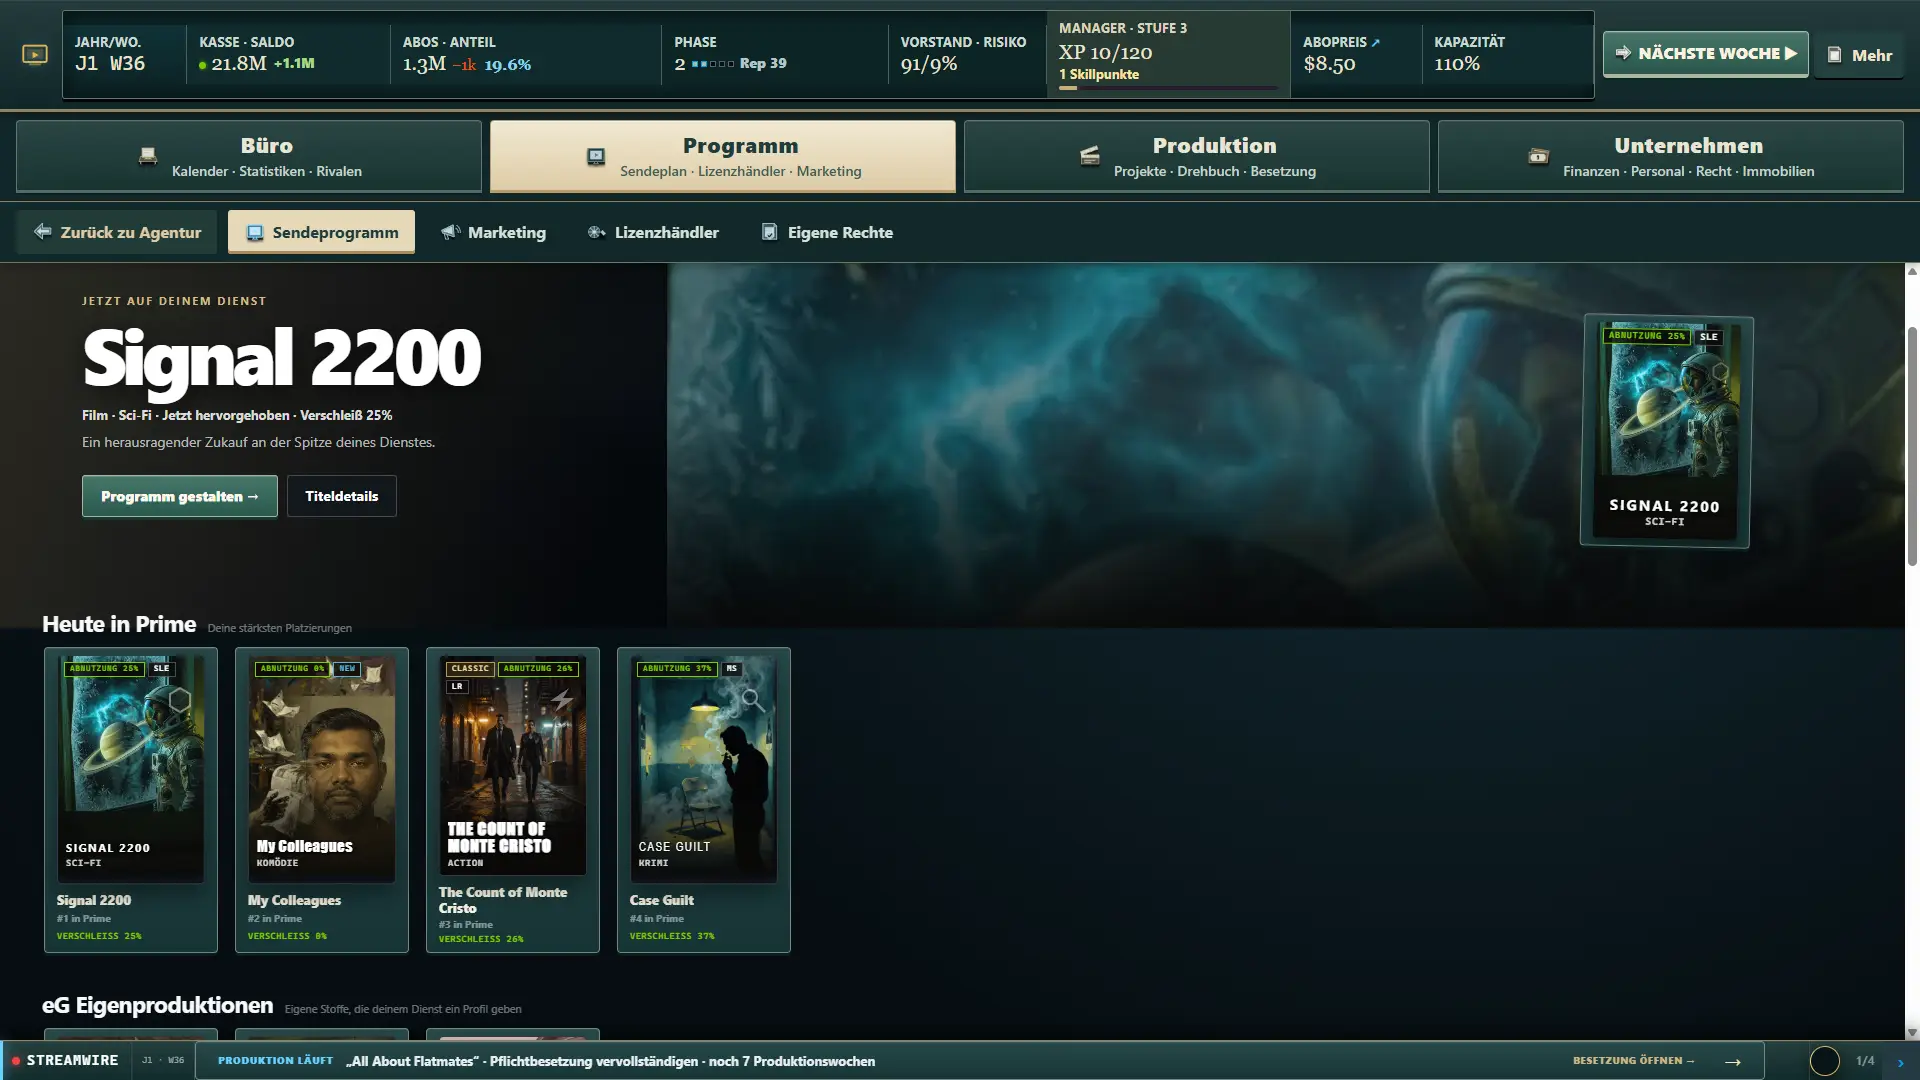Open the Lizenzhändler sub tab

tap(654, 232)
